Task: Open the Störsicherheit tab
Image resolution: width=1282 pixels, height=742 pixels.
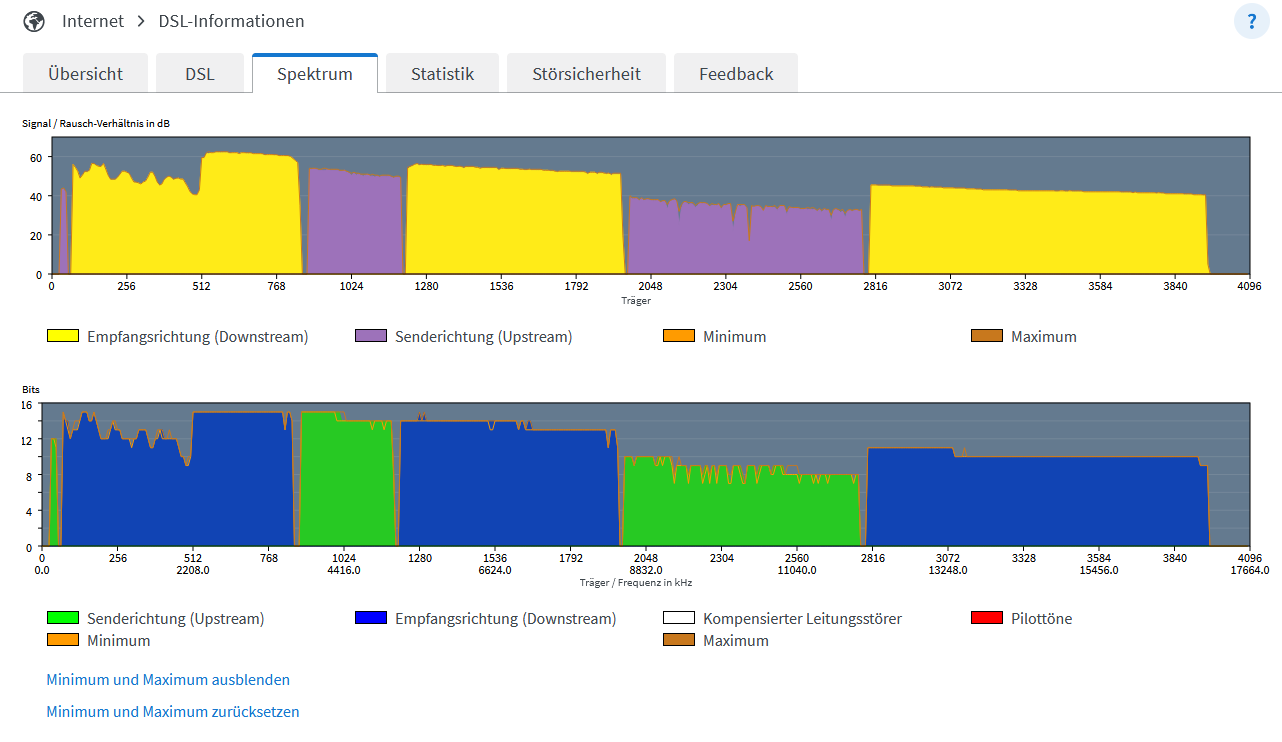Action: [x=586, y=74]
